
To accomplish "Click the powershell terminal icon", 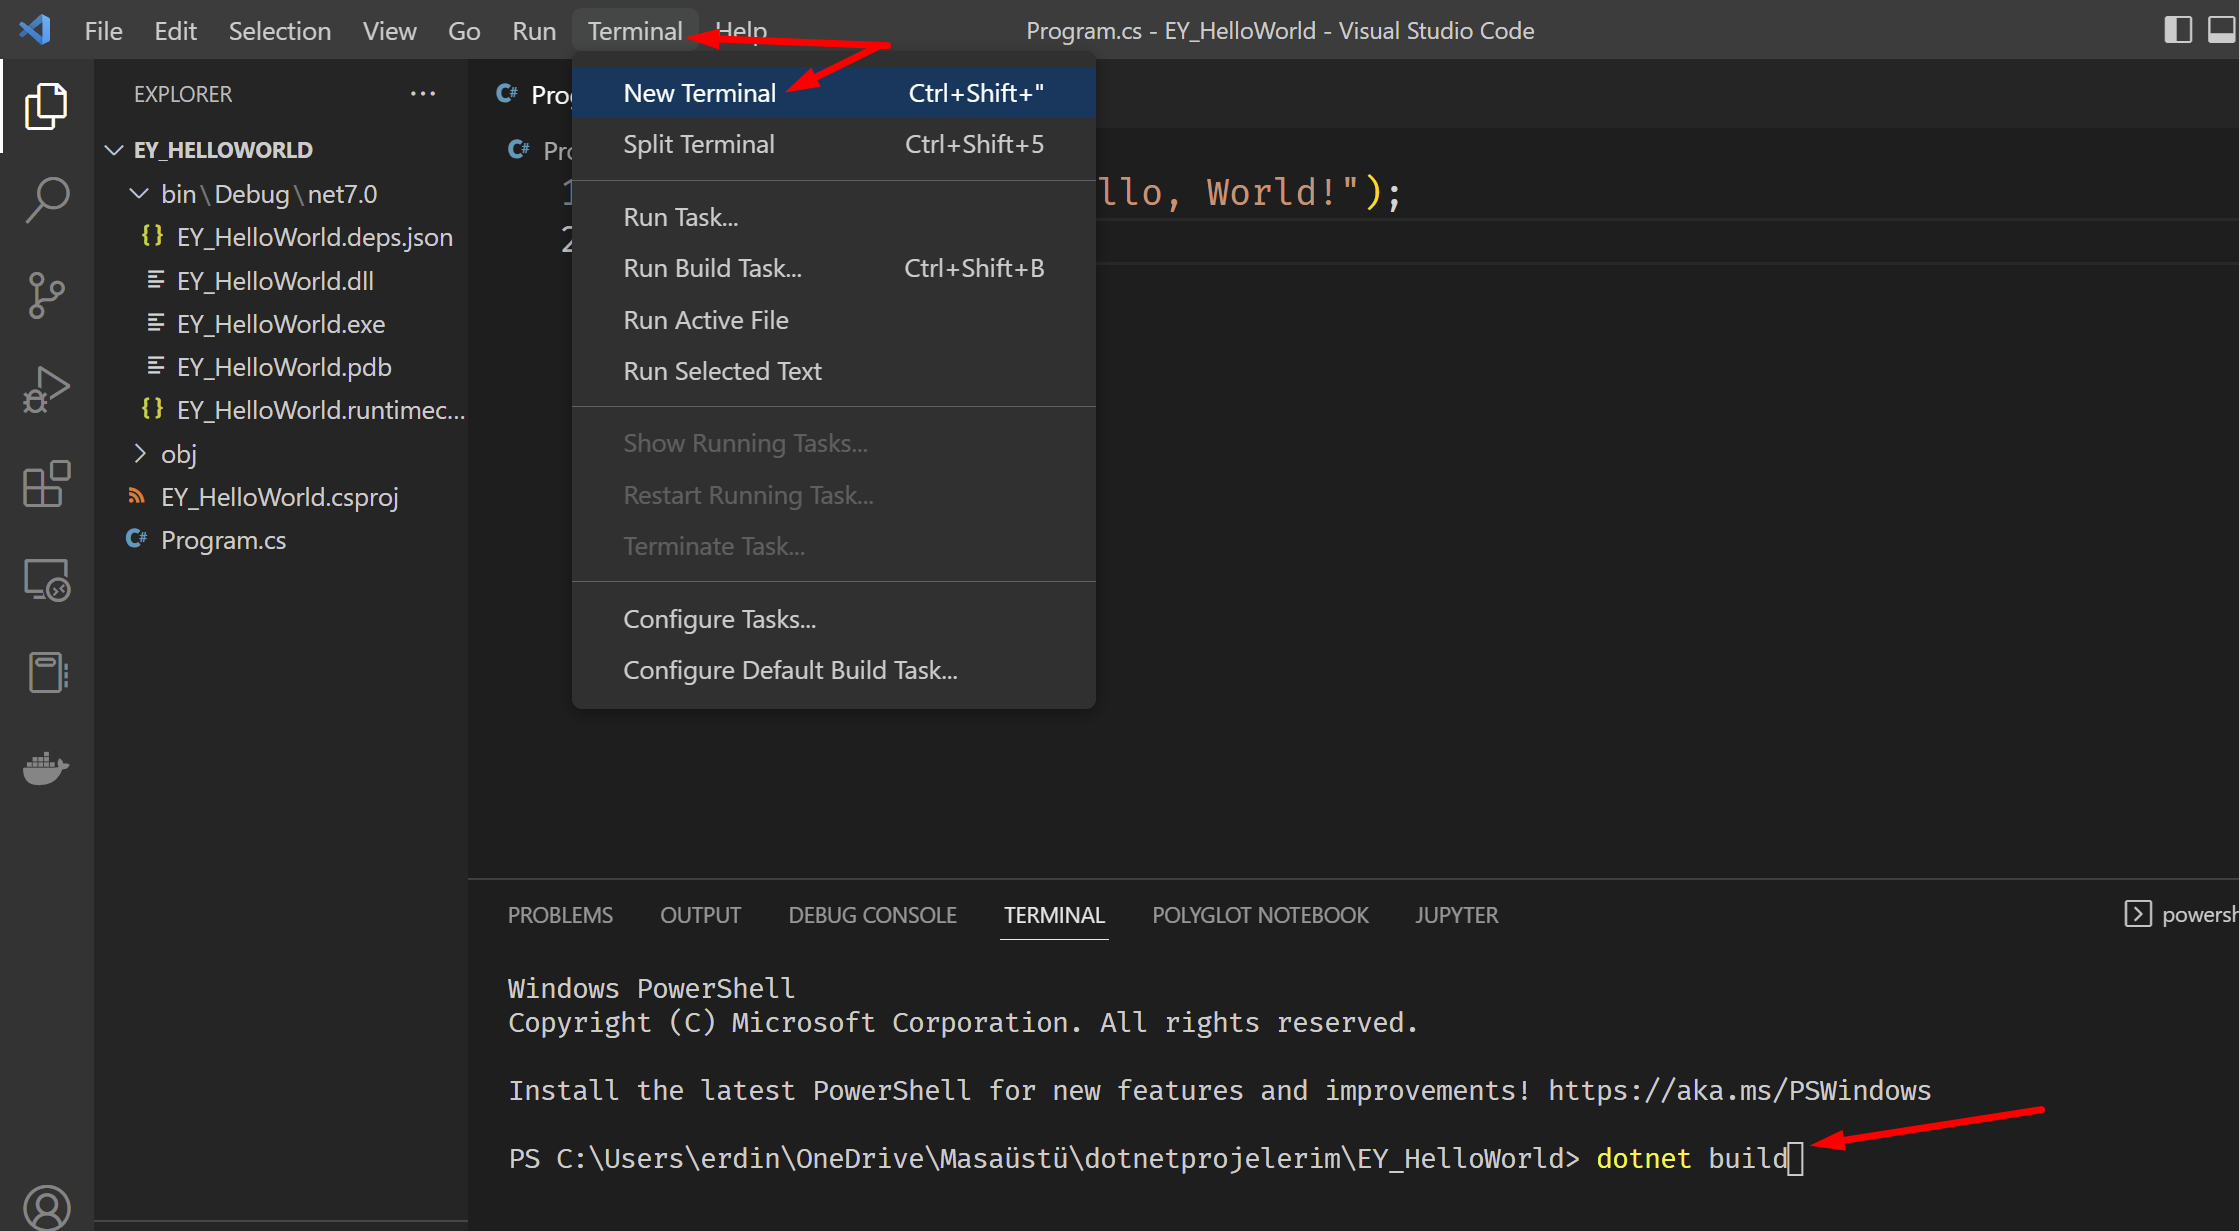I will click(x=2137, y=914).
